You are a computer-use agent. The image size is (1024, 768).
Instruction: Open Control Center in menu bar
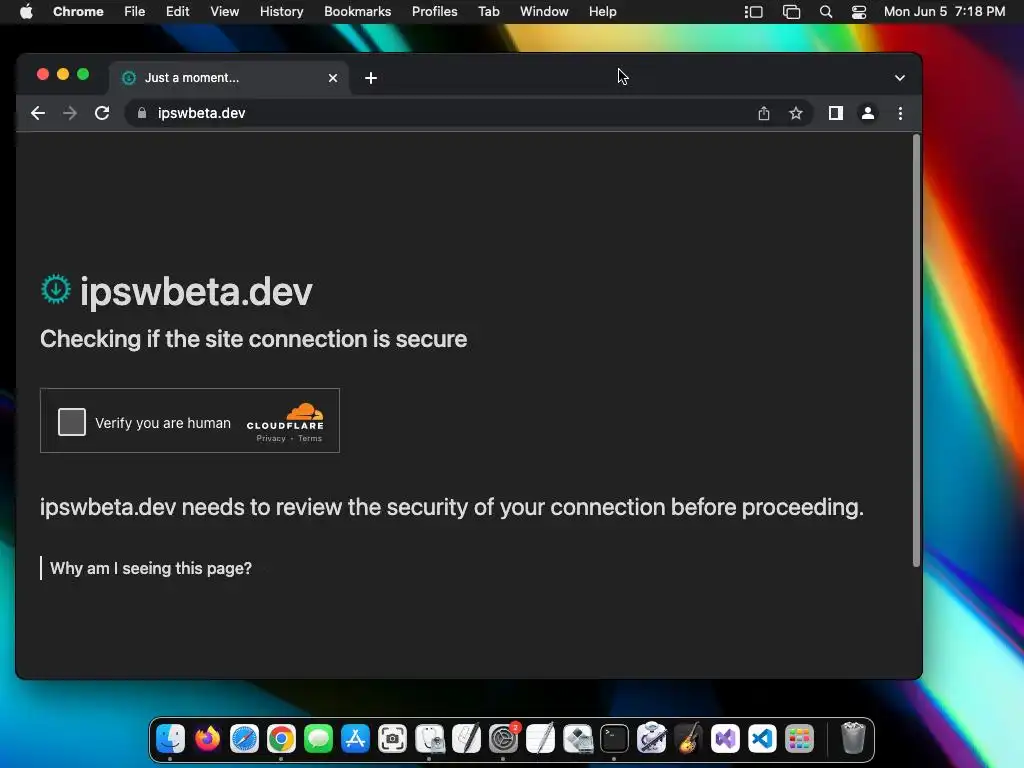pos(859,11)
